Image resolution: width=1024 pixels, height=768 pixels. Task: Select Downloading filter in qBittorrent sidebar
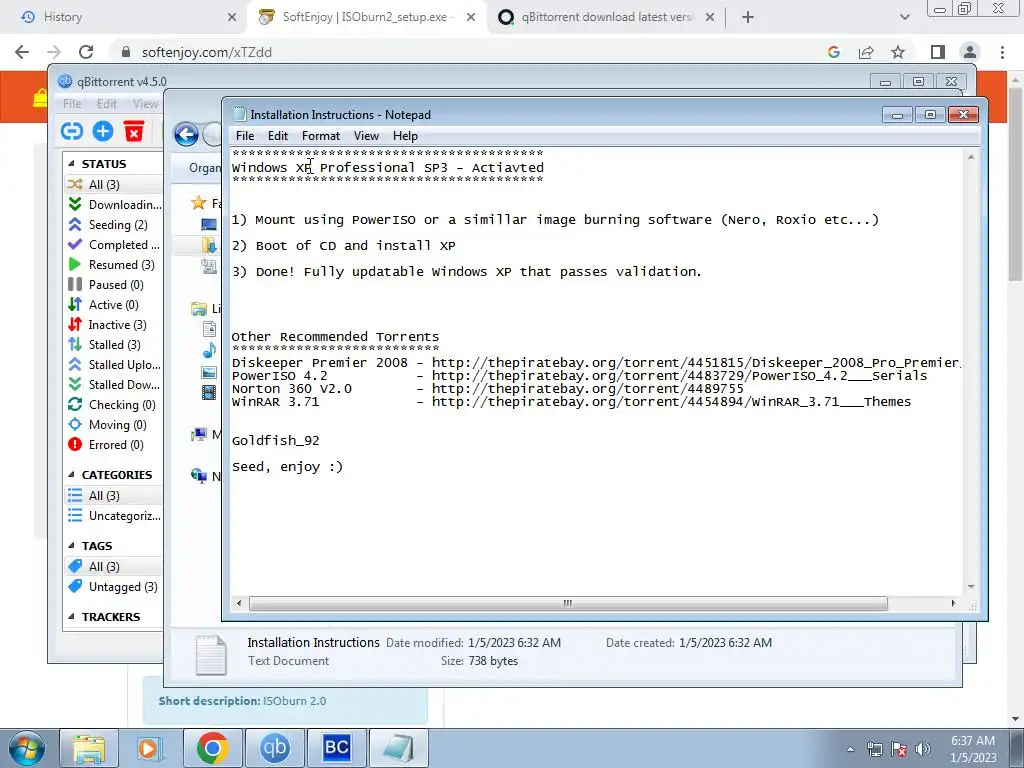point(114,204)
